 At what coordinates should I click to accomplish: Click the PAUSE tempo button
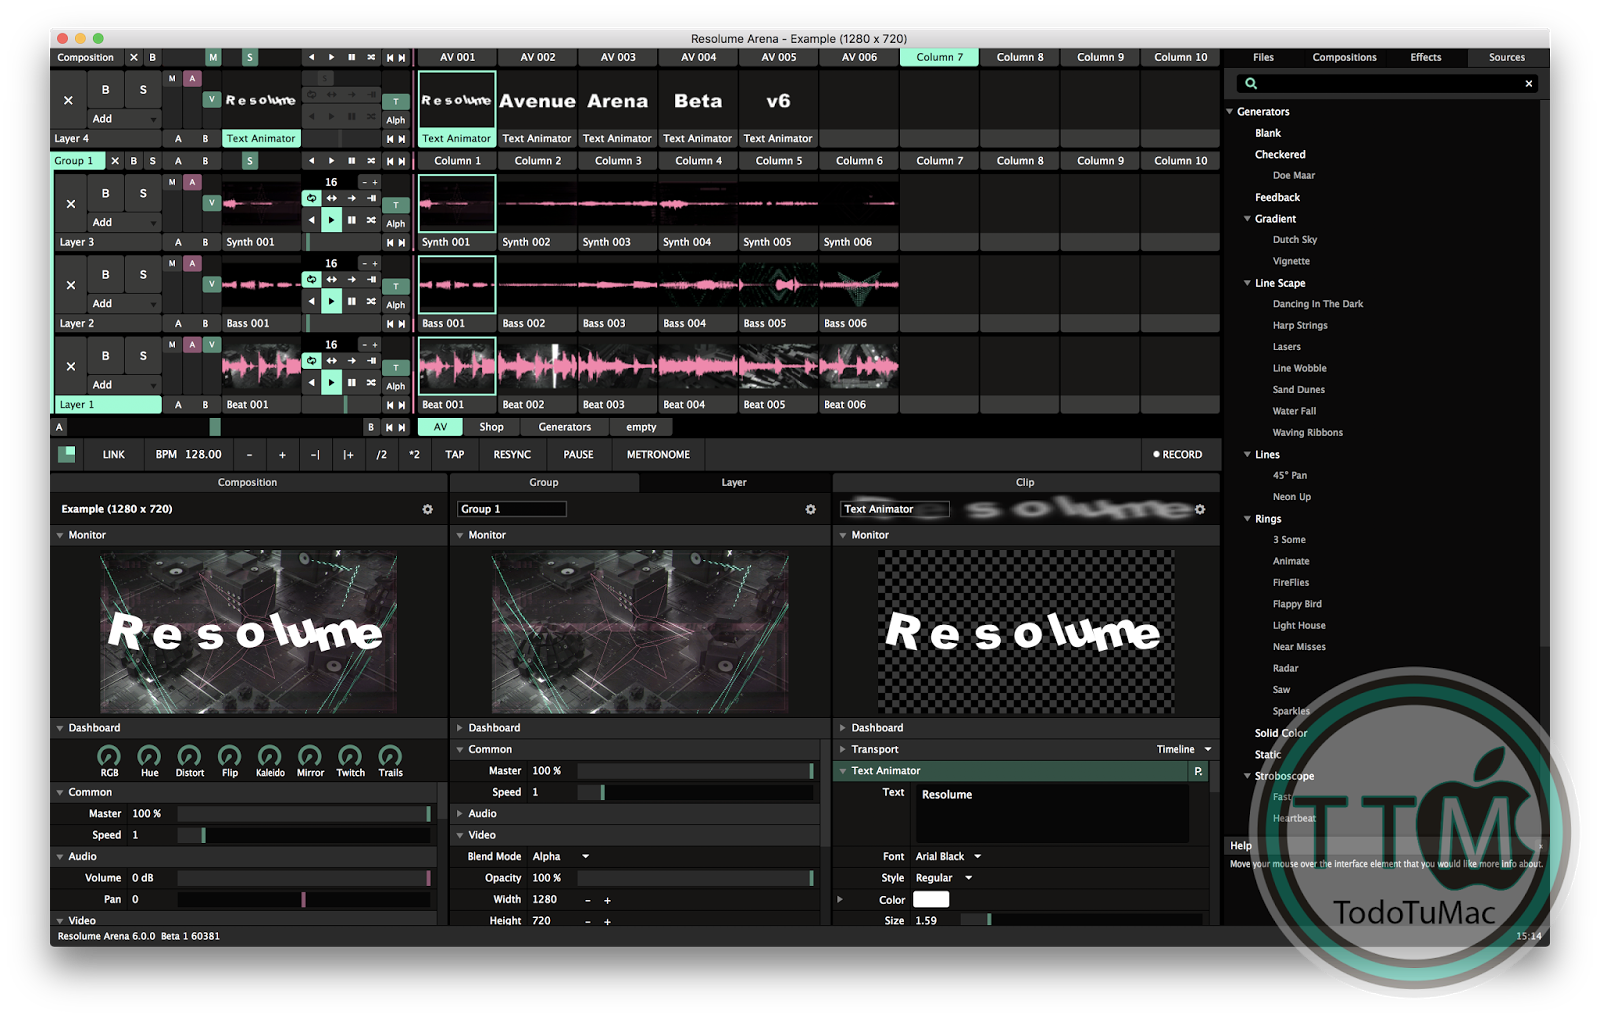pyautogui.click(x=578, y=455)
